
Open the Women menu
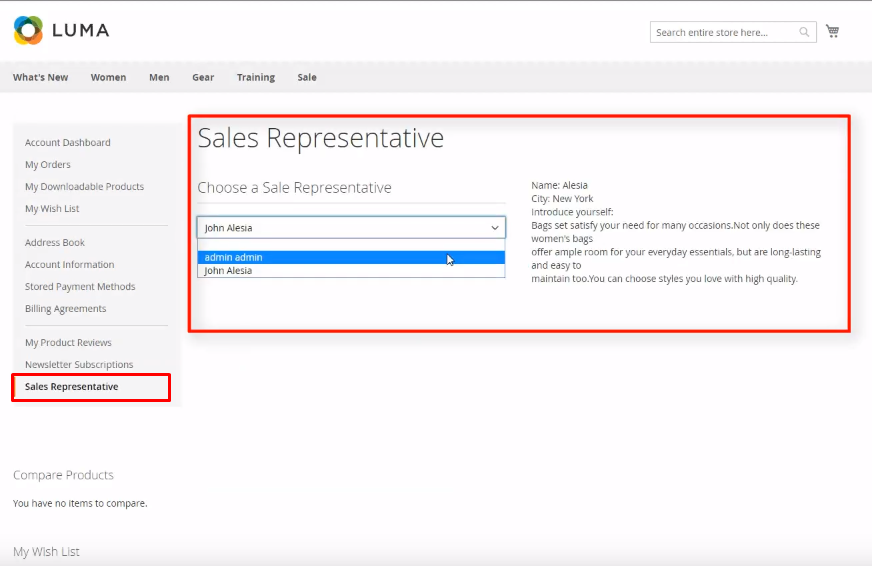click(108, 78)
